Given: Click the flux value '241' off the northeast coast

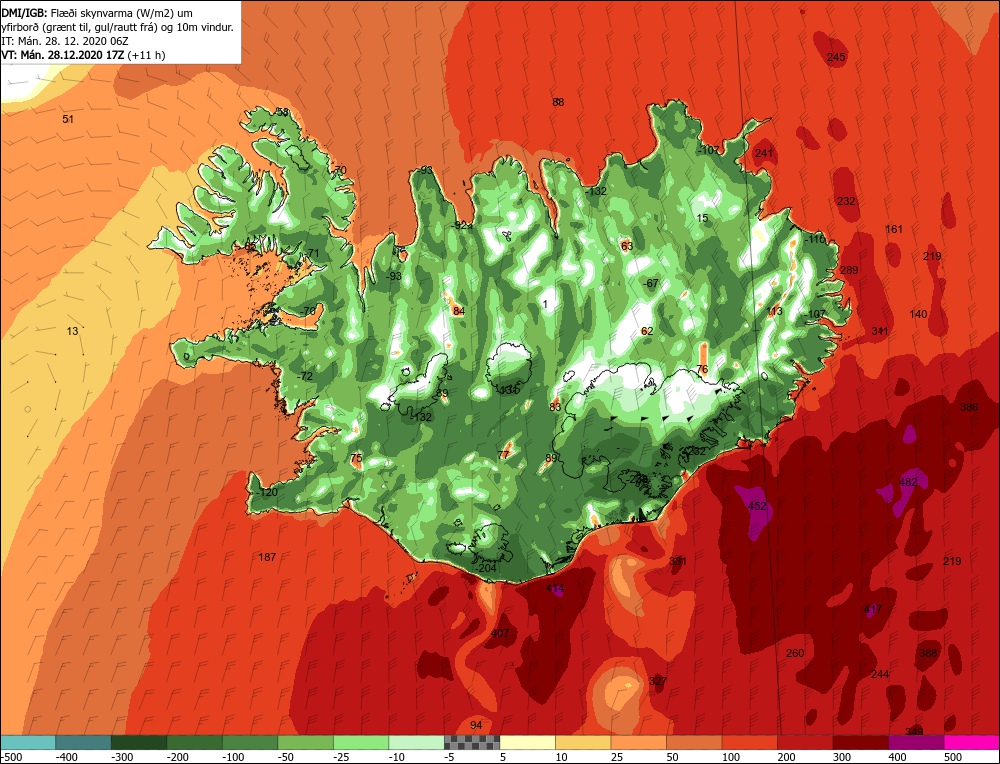Looking at the screenshot, I should coord(764,152).
